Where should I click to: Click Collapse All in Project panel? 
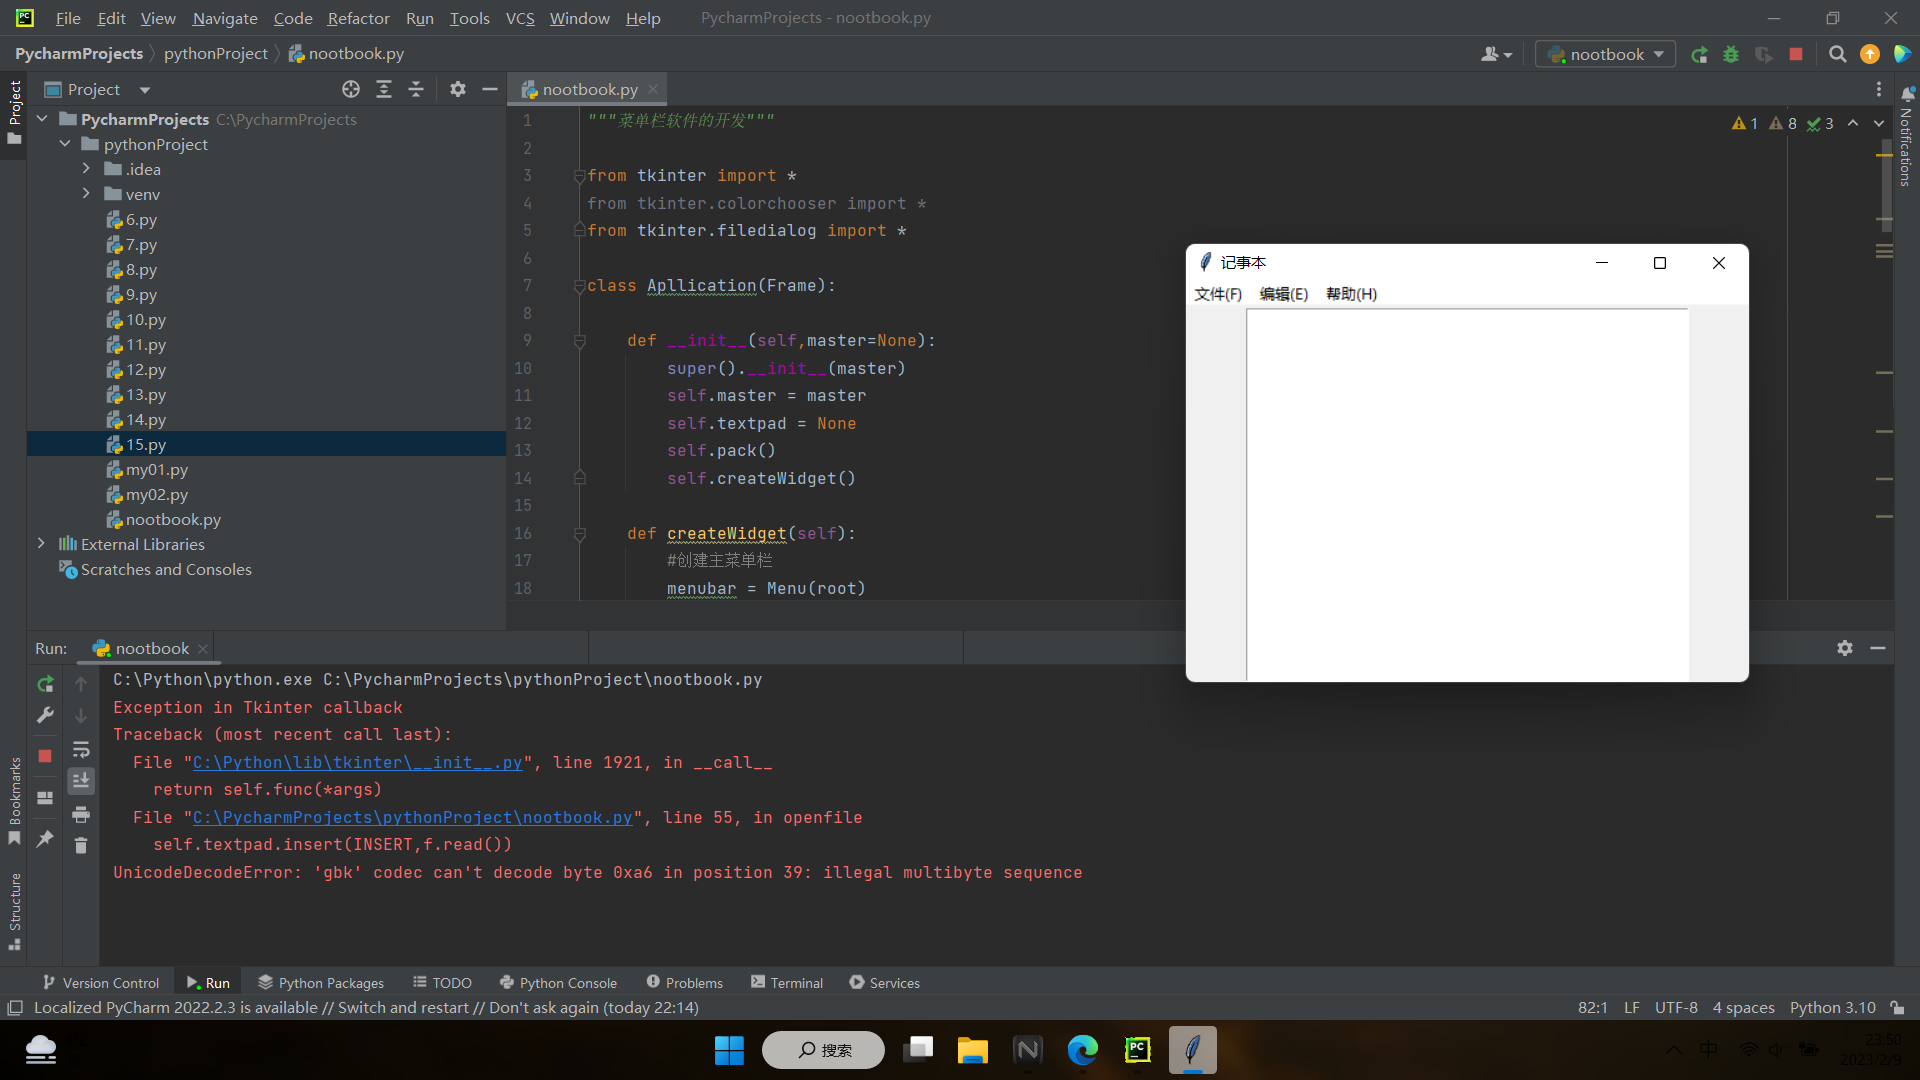(416, 89)
